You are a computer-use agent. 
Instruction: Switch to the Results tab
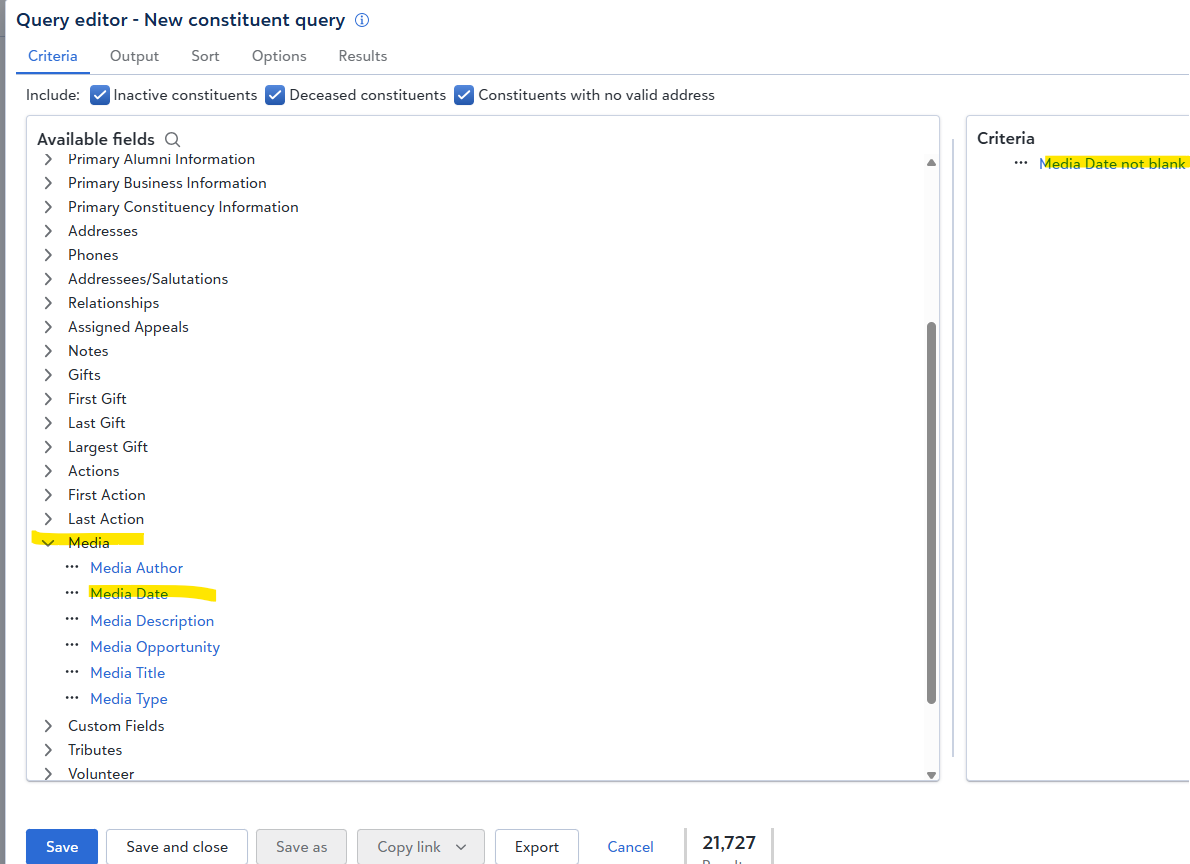click(x=363, y=56)
